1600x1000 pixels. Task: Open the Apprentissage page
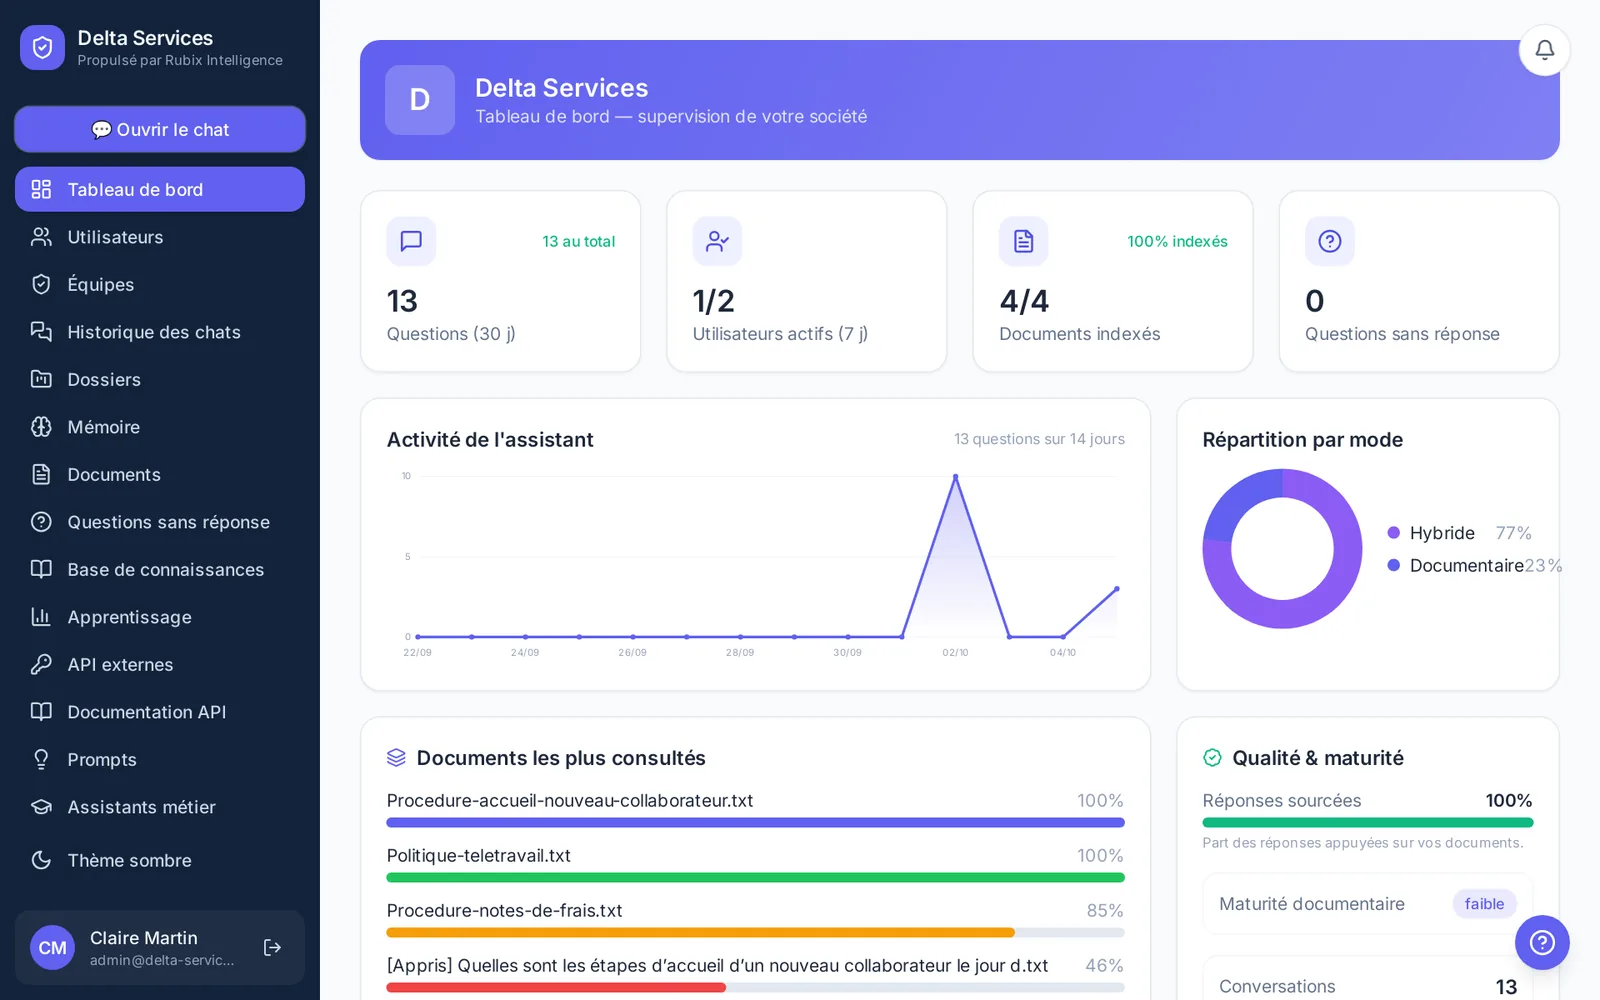point(160,617)
